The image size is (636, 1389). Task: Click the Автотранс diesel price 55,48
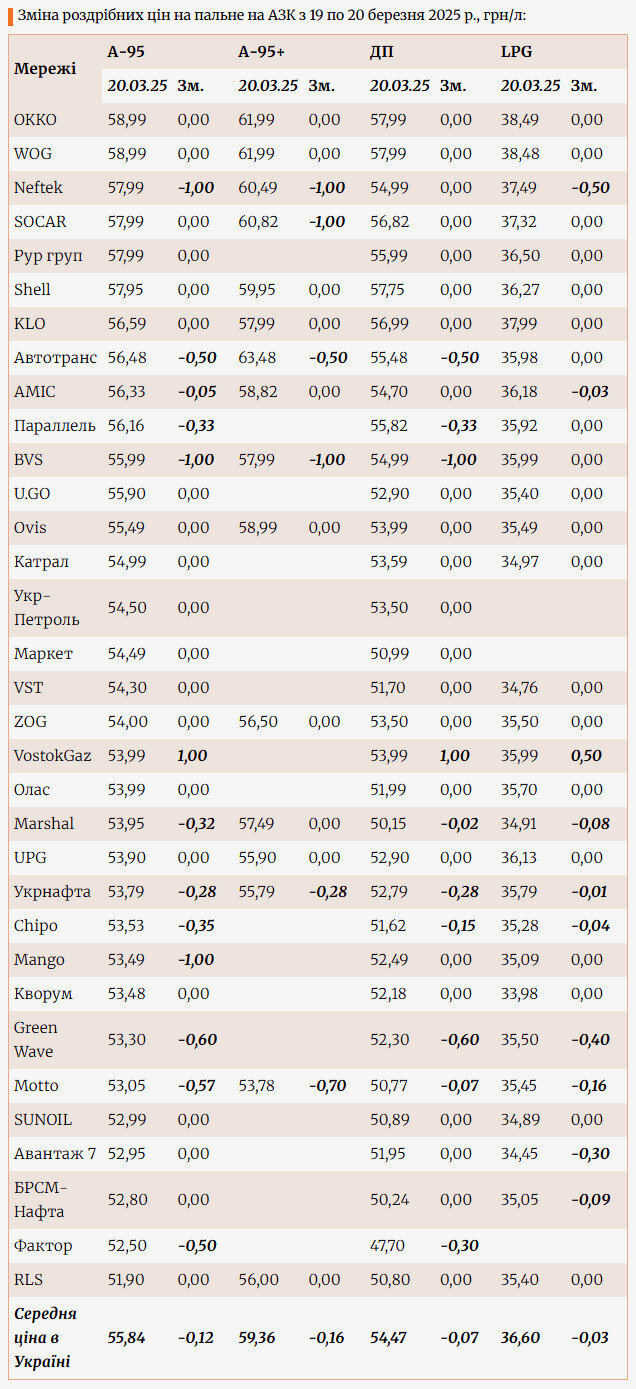coord(388,358)
